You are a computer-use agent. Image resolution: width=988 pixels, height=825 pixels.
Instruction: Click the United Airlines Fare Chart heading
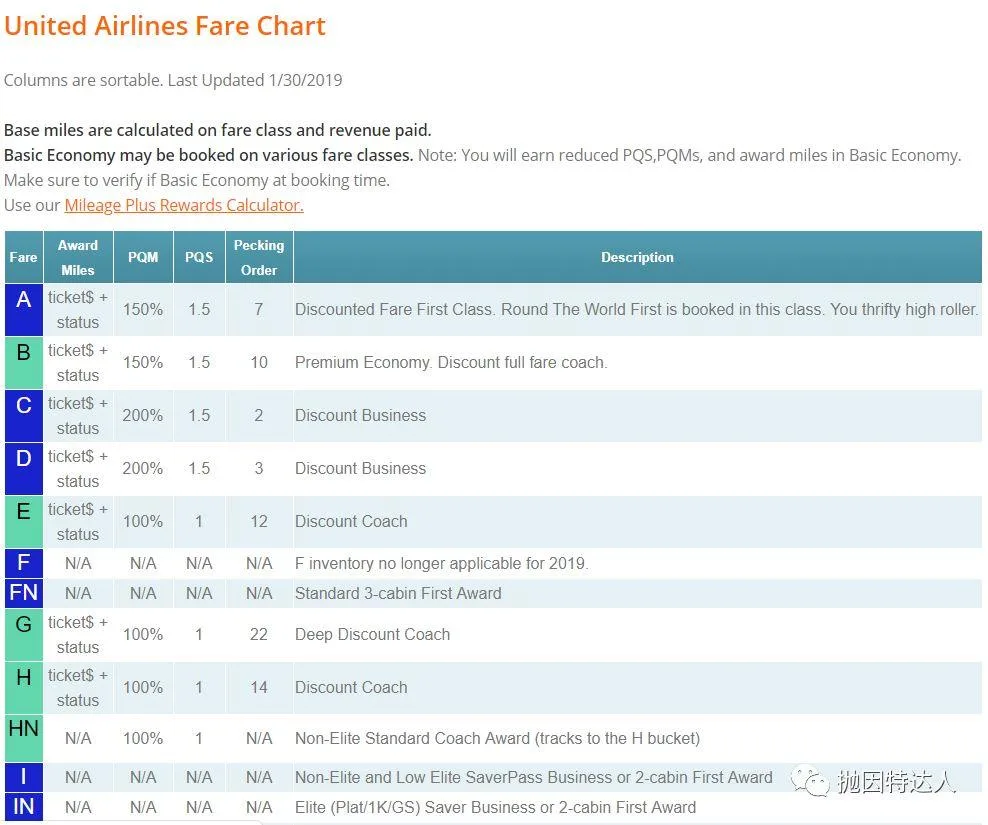(164, 26)
